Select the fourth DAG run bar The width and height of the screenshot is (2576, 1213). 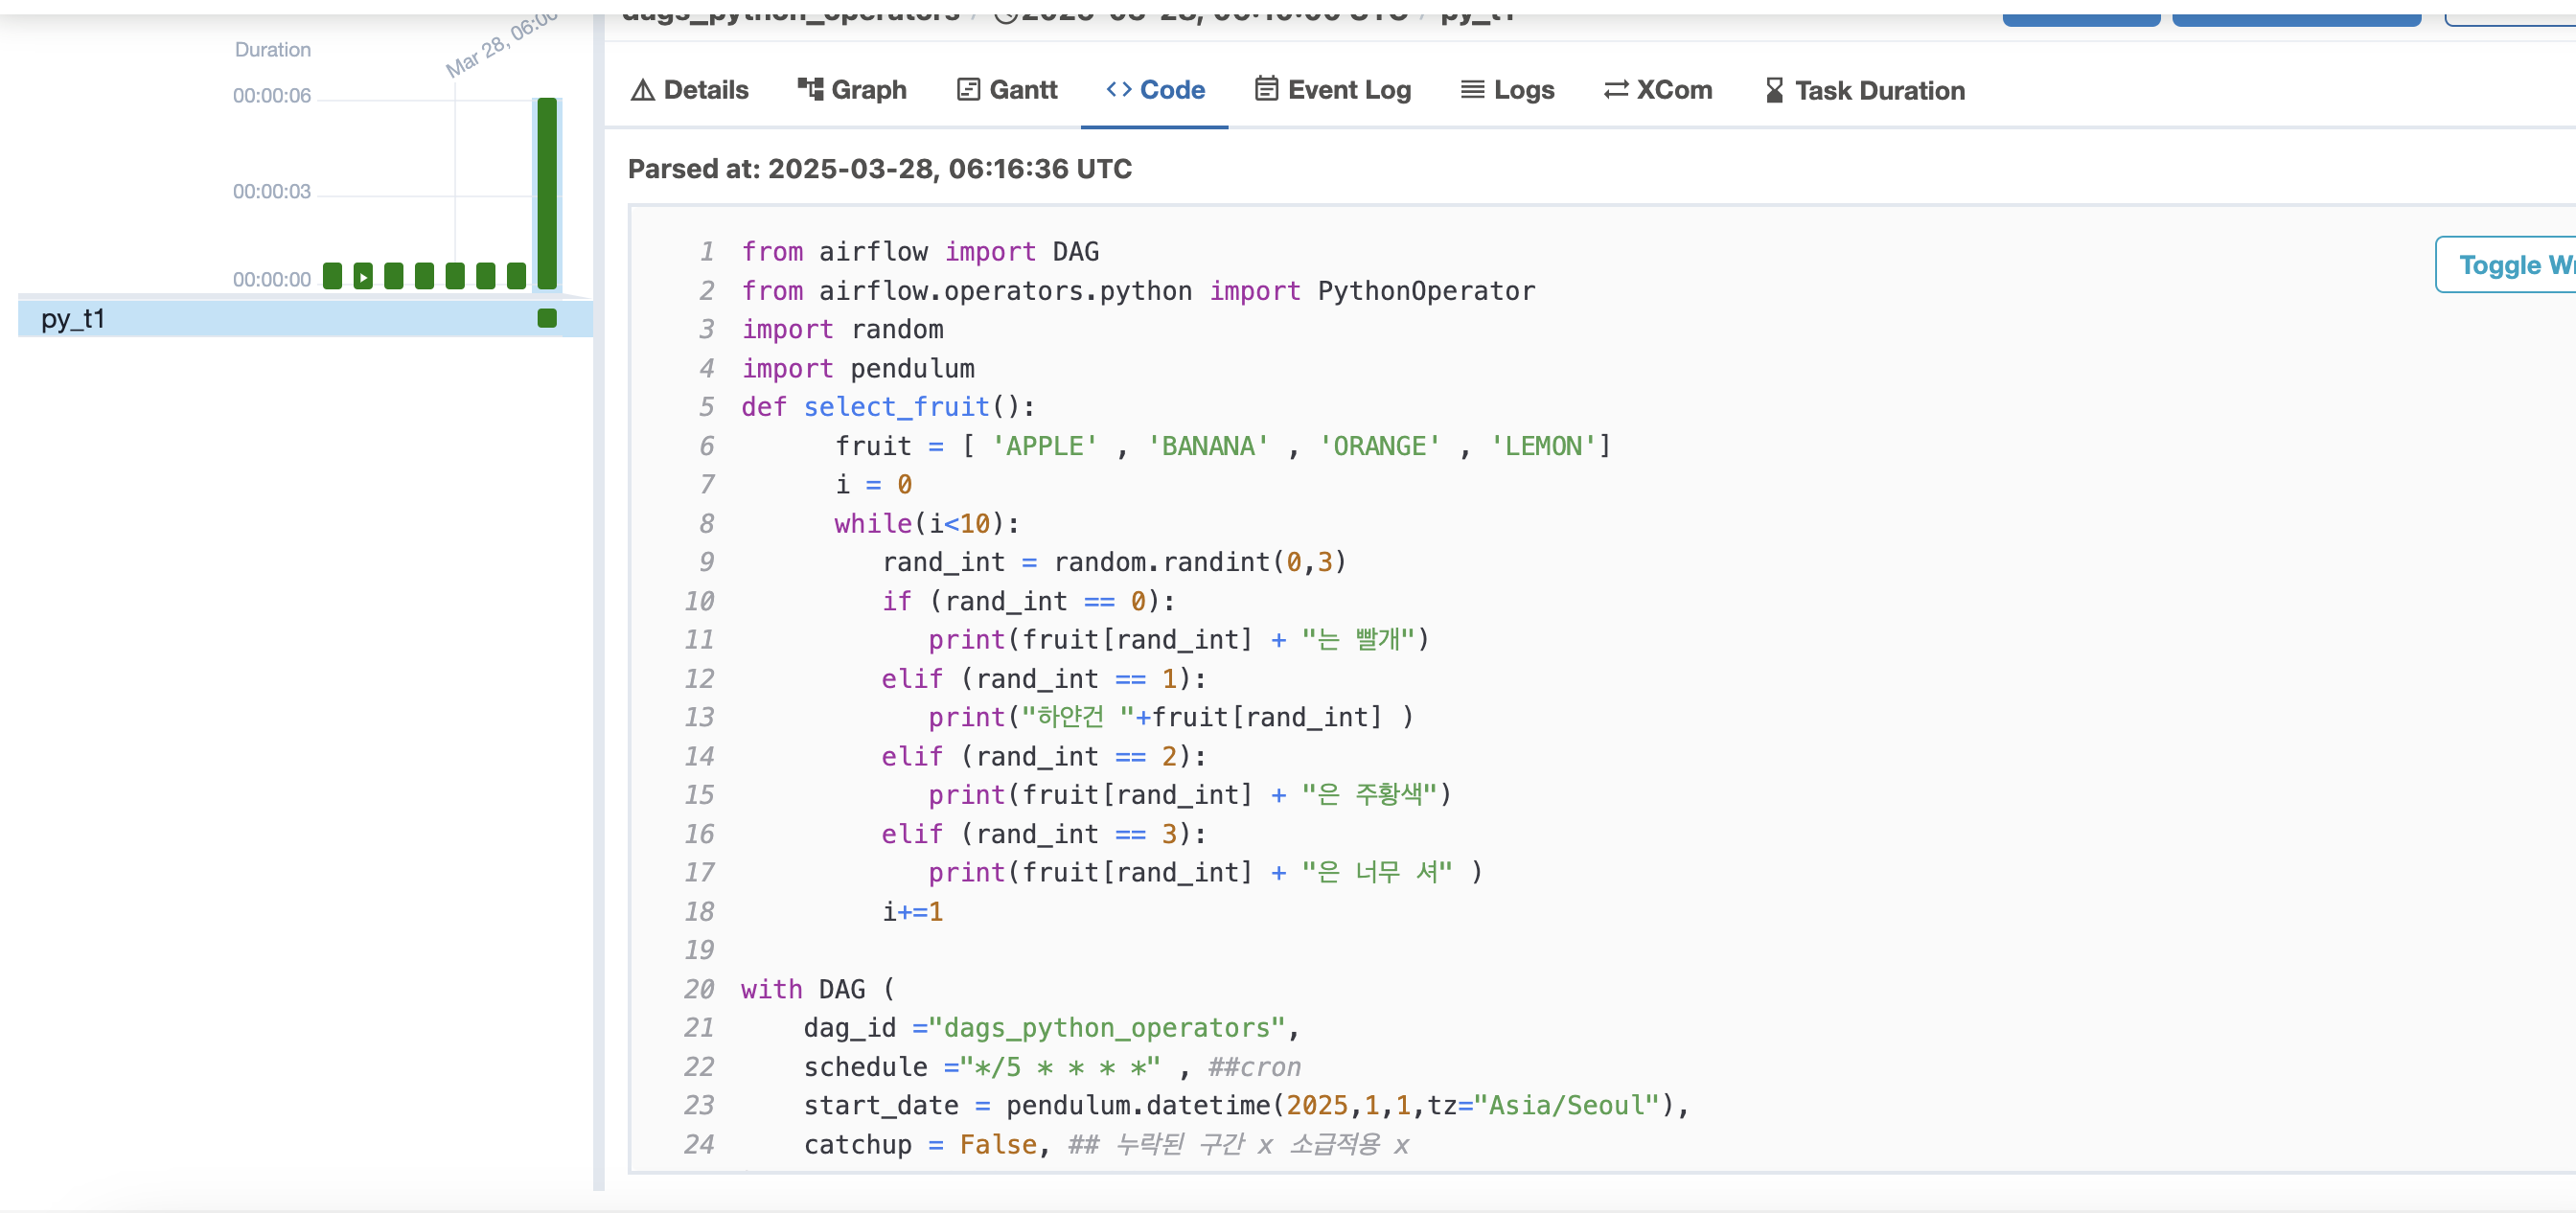pos(425,276)
